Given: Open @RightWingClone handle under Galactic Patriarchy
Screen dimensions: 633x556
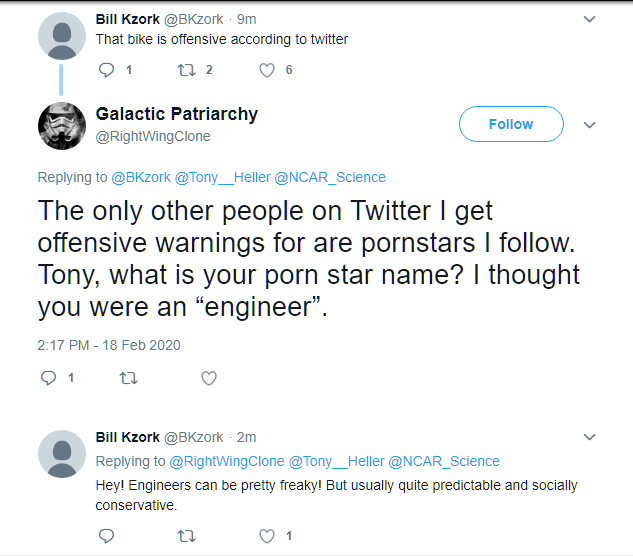Looking at the screenshot, I should [x=153, y=136].
